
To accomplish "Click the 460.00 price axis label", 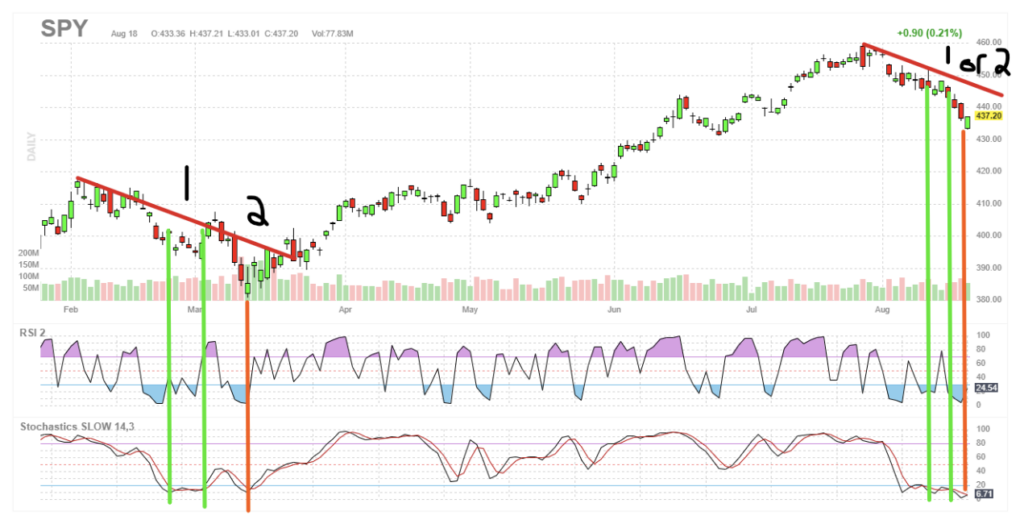I will coord(989,42).
